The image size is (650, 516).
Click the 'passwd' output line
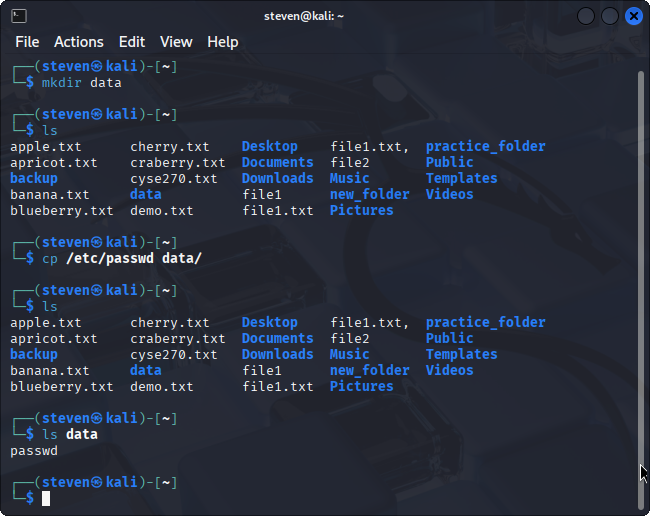point(34,451)
